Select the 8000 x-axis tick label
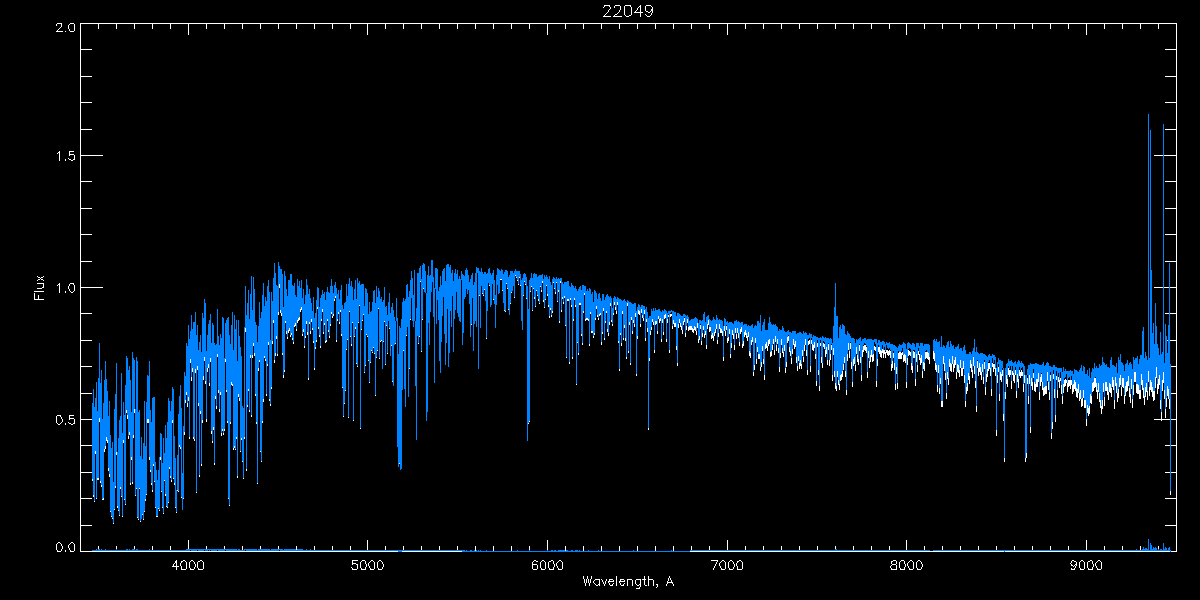The width and height of the screenshot is (1200, 600). (907, 565)
